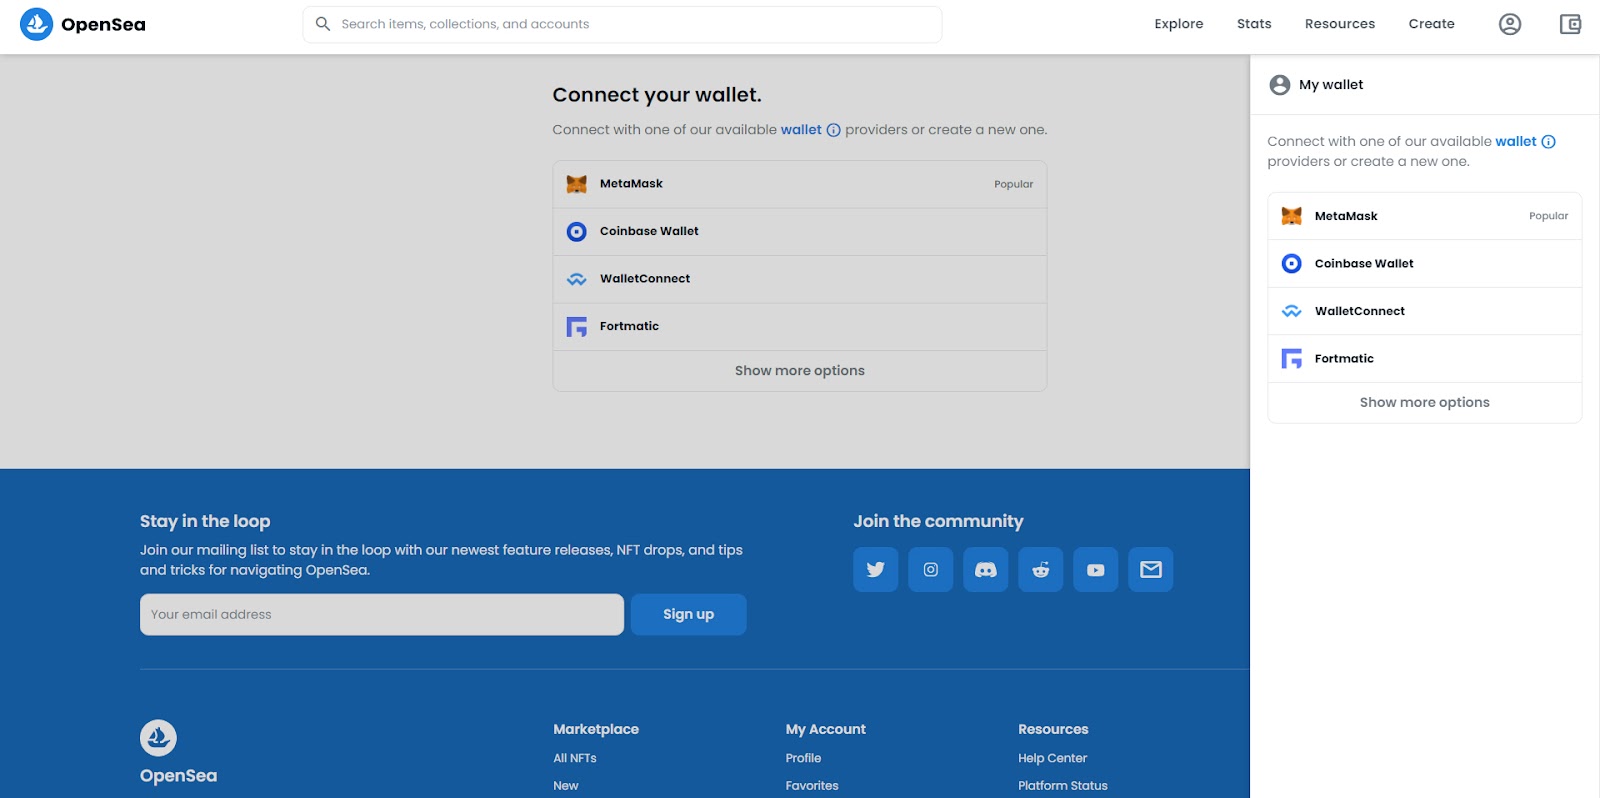Open the email newsletter icon button
The height and width of the screenshot is (798, 1600).
(x=1151, y=570)
